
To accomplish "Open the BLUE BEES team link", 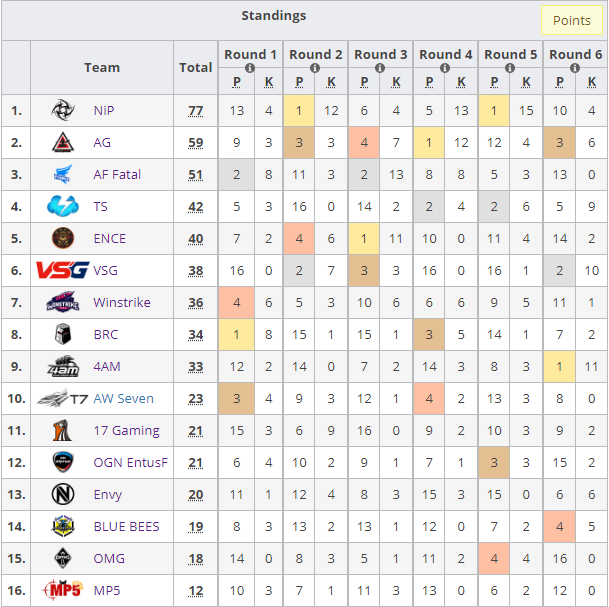I will coord(127,527).
